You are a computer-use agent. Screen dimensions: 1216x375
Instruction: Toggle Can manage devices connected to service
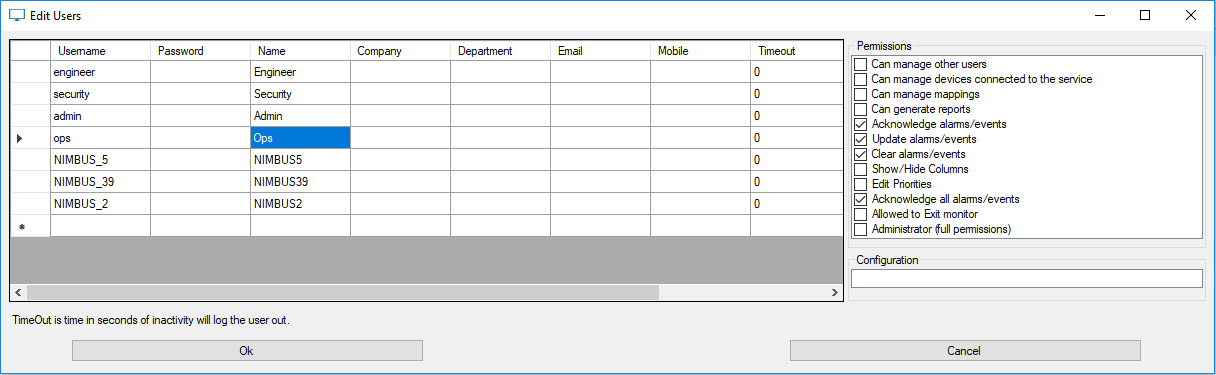[860, 79]
